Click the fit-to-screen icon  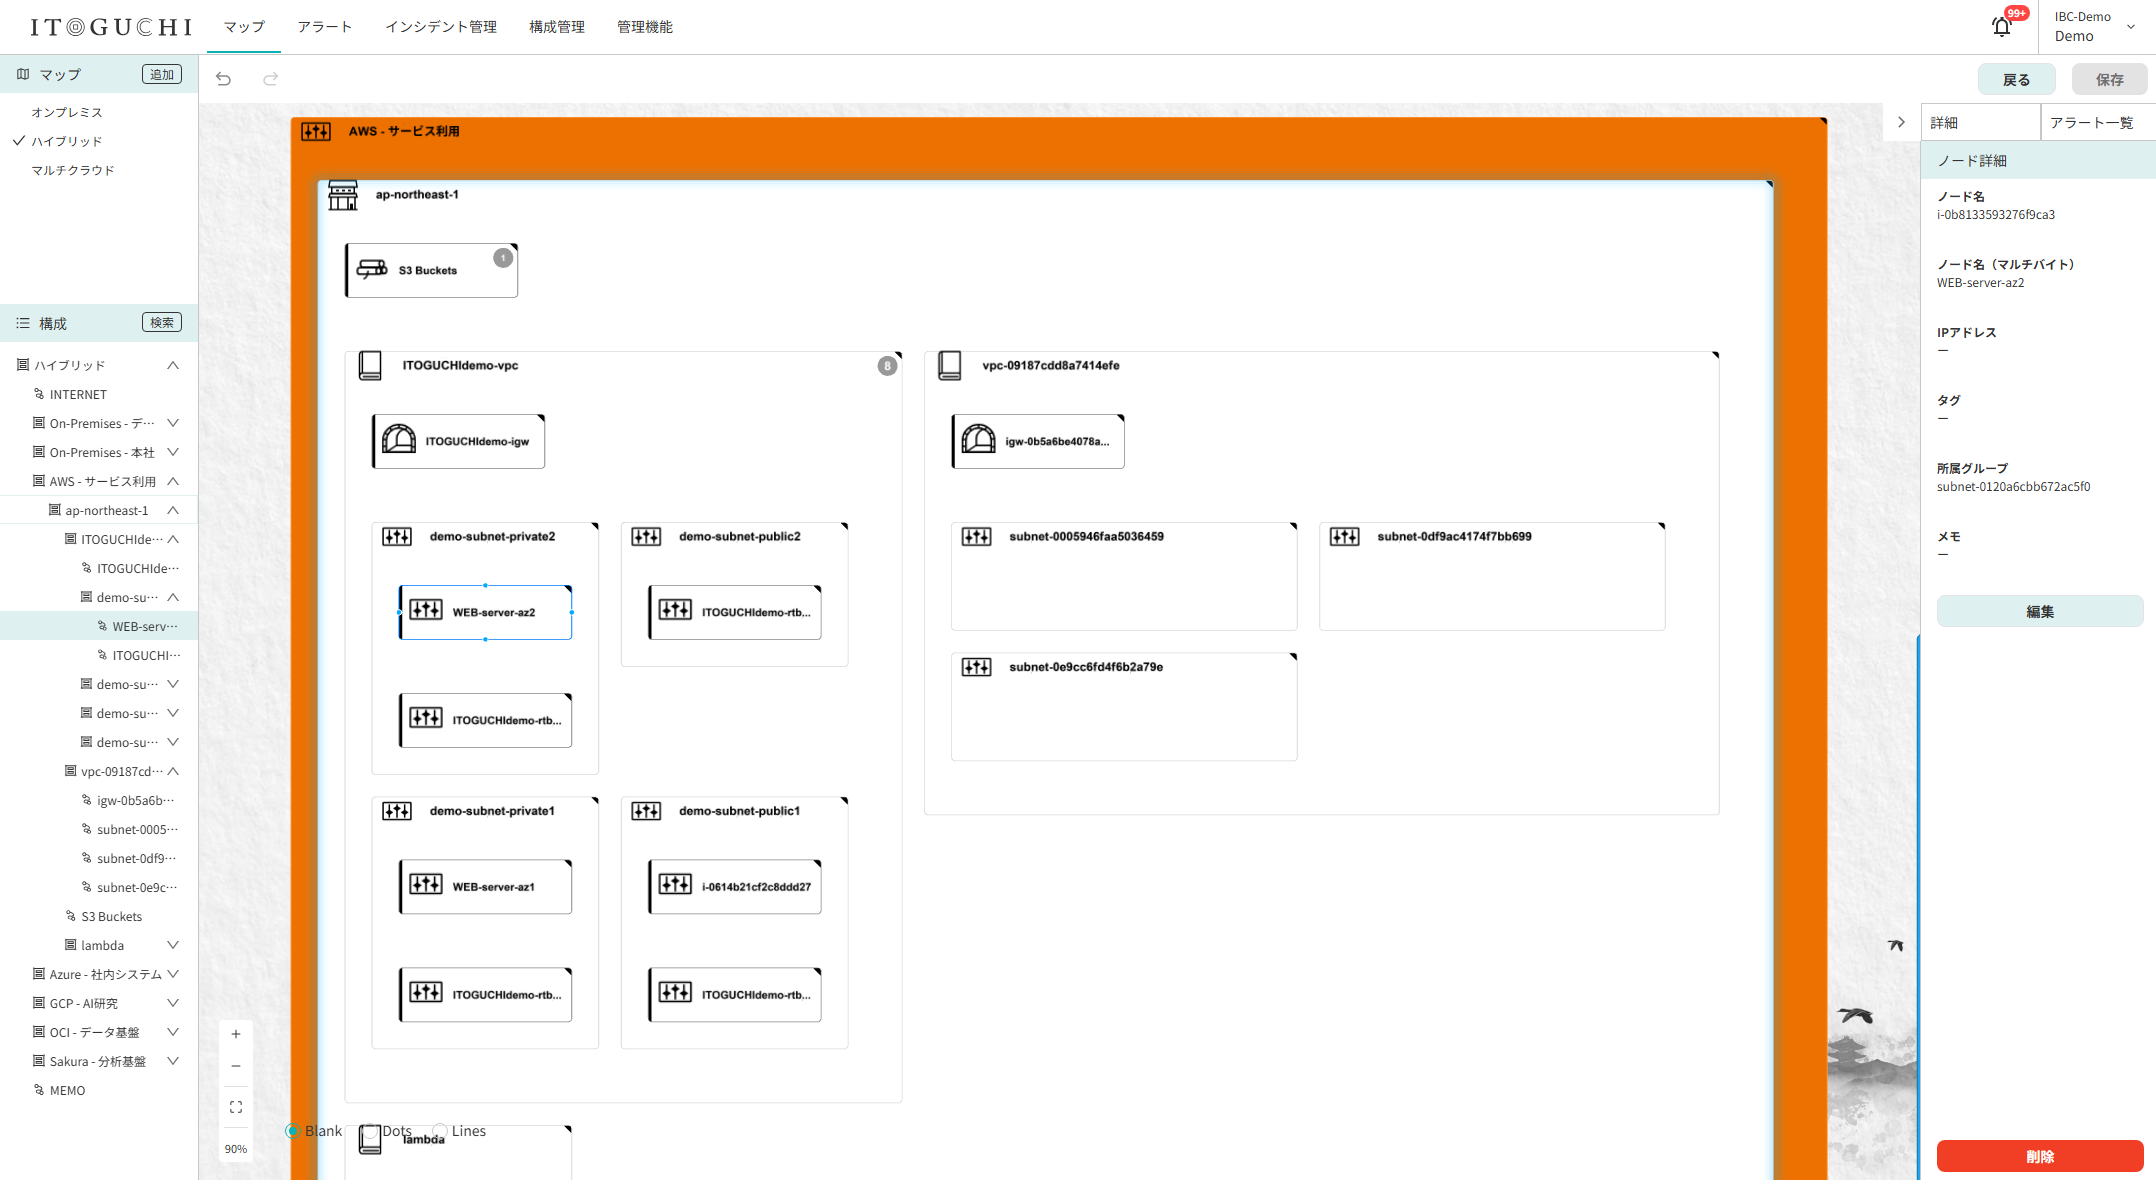click(236, 1107)
